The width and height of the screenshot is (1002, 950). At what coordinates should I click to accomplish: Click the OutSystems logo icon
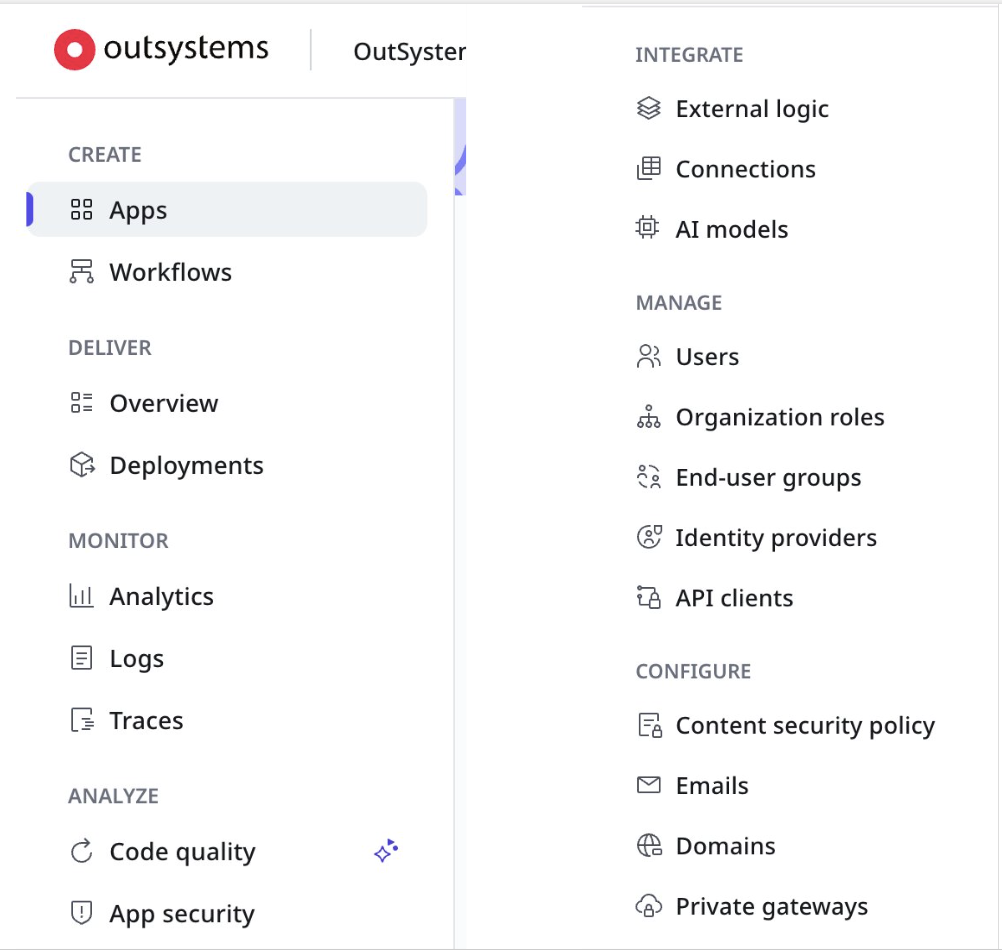75,50
